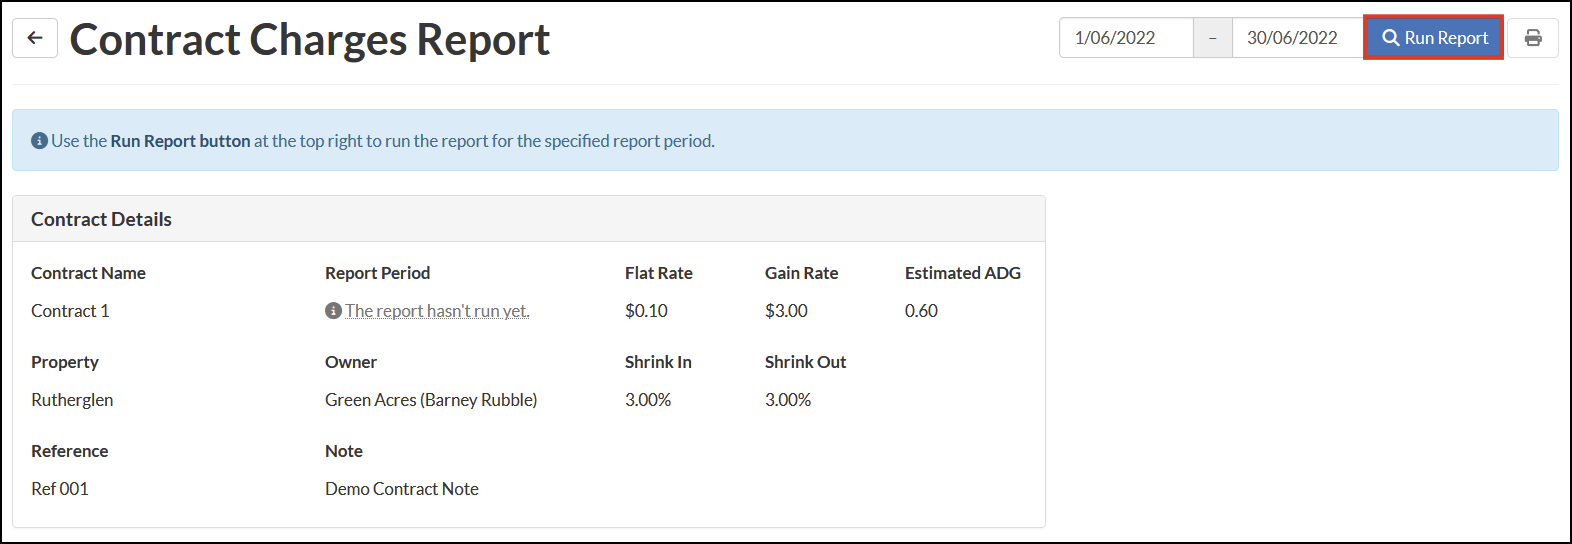Click the info icon beside report period

tap(333, 311)
